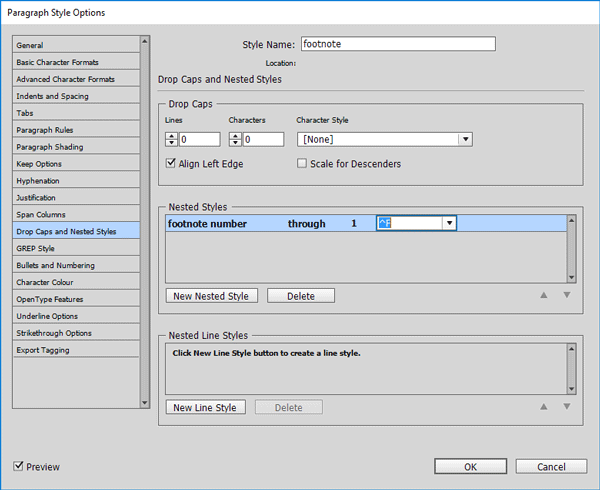Screen dimensions: 600x490
Task: Move nested line style down arrow
Action: pos(566,407)
